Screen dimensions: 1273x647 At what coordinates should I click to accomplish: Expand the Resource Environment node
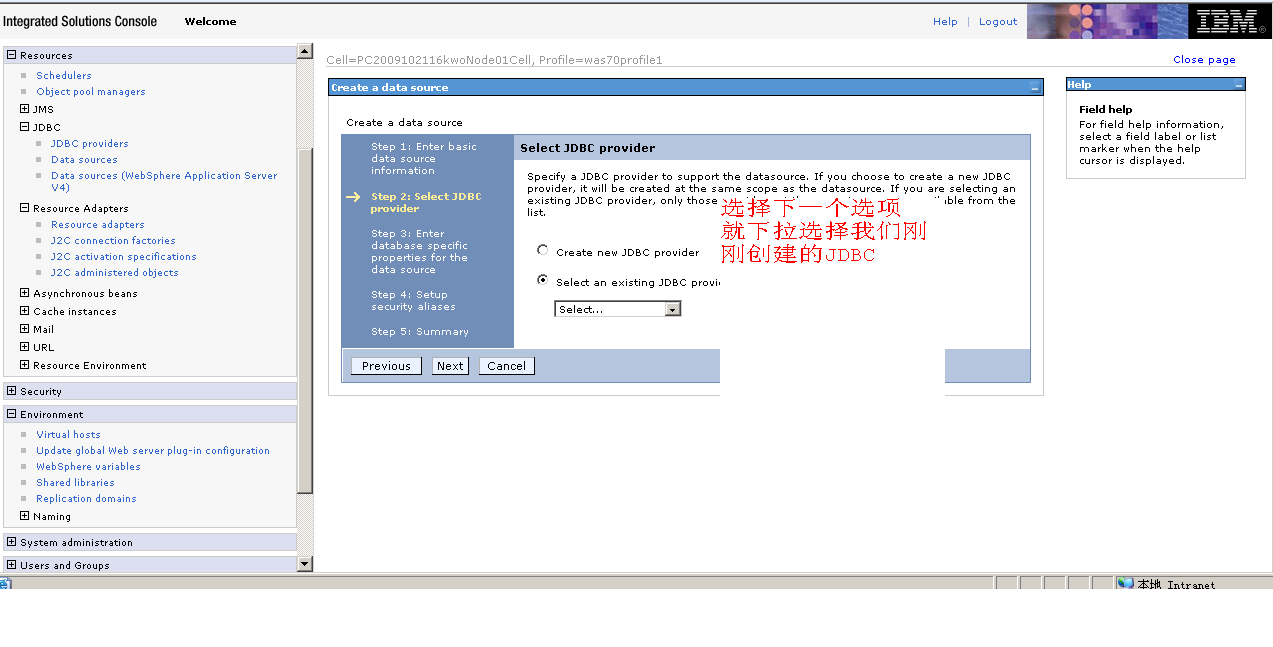25,365
